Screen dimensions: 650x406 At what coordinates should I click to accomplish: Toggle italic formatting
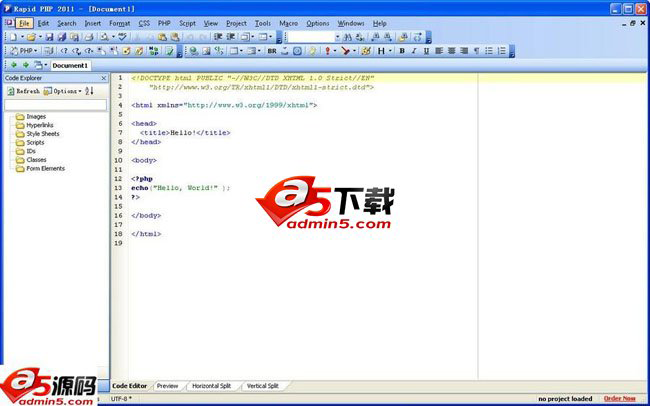pos(414,51)
